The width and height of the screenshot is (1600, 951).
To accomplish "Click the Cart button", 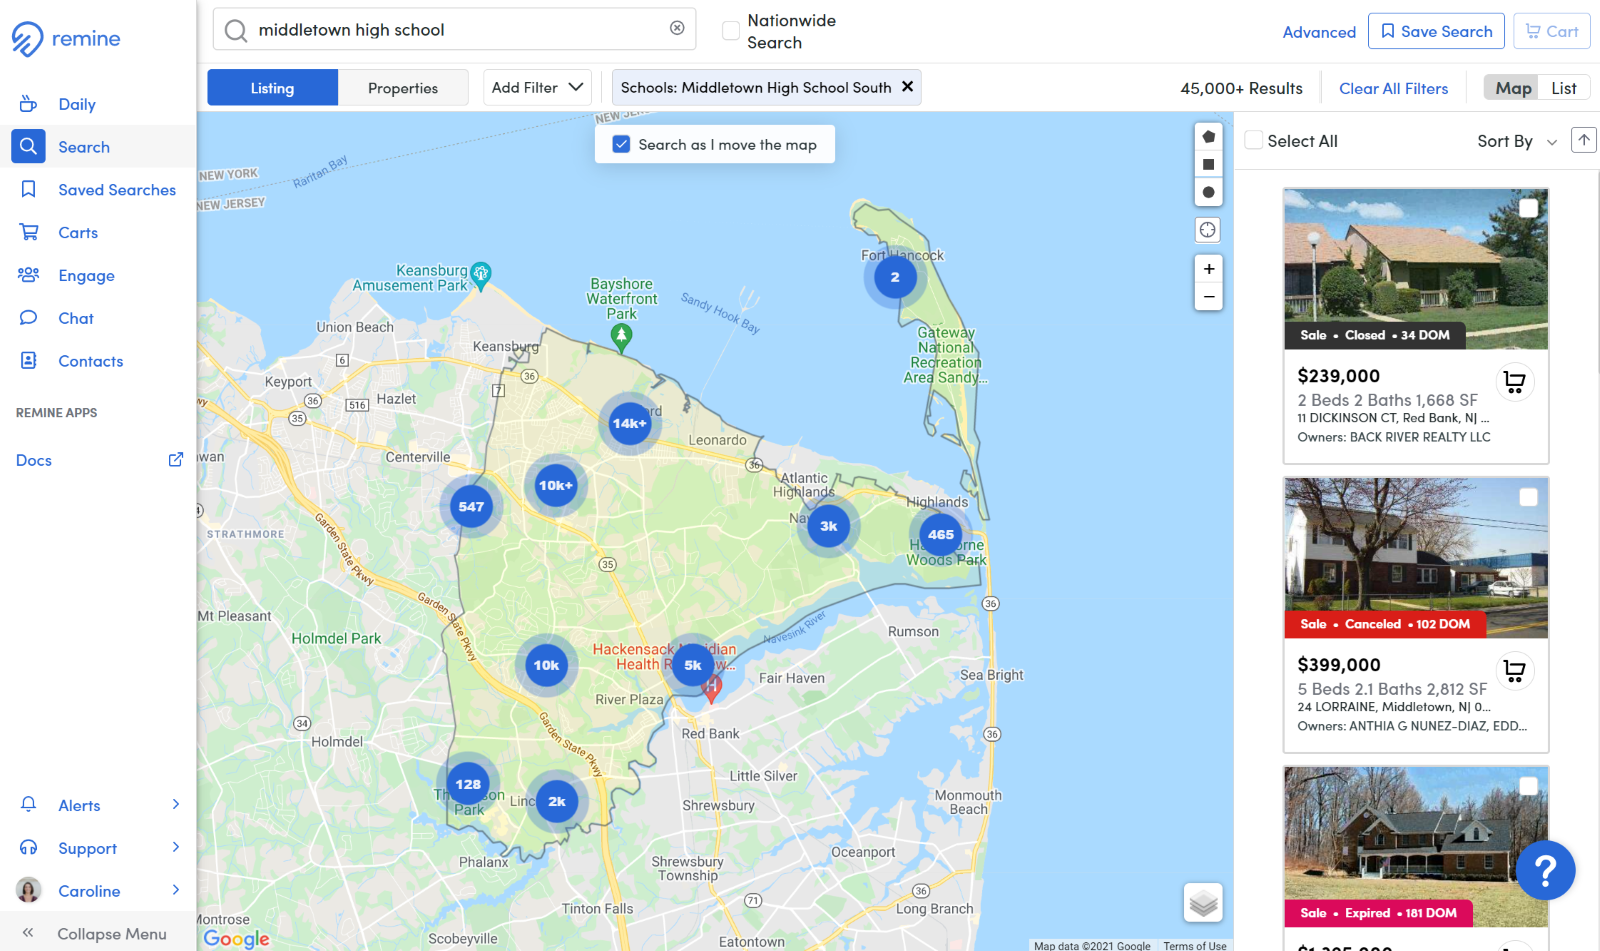I will pos(1551,31).
